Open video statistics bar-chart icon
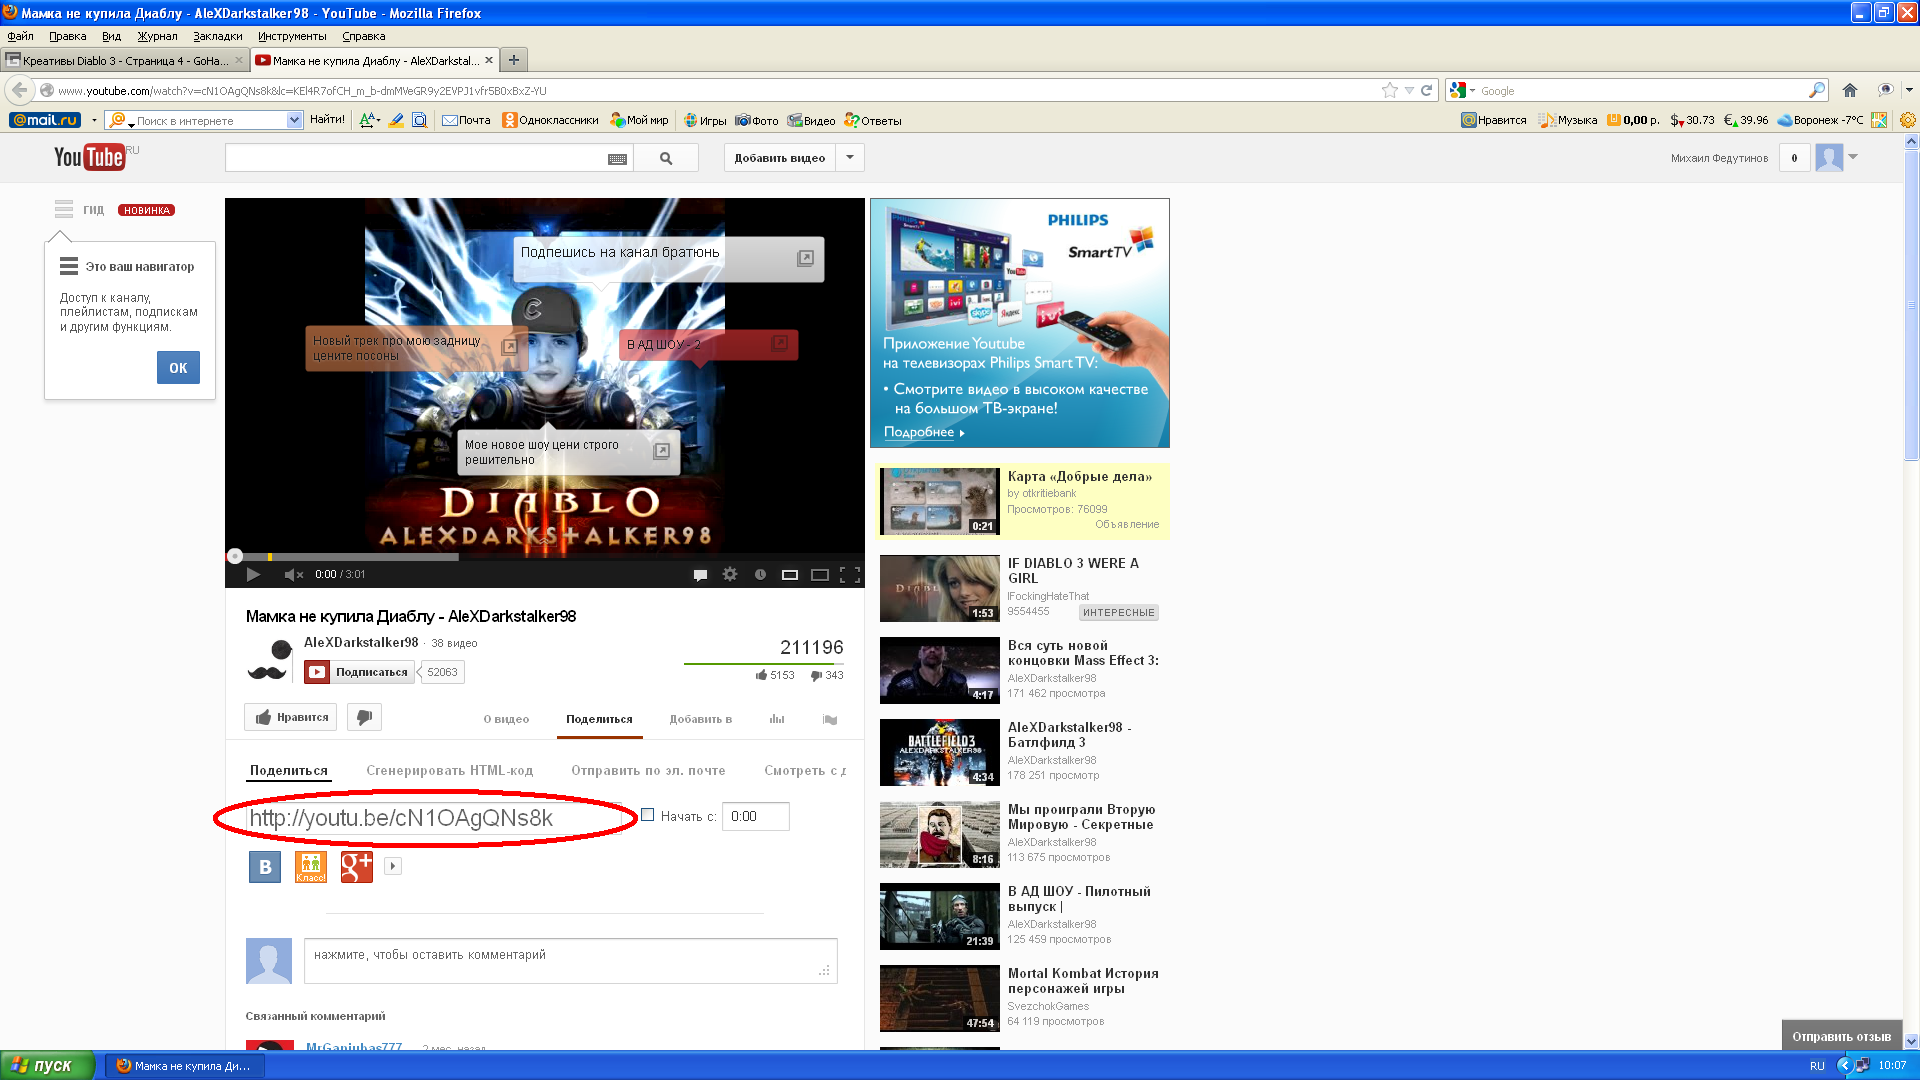Viewport: 1920px width, 1080px height. [x=777, y=719]
